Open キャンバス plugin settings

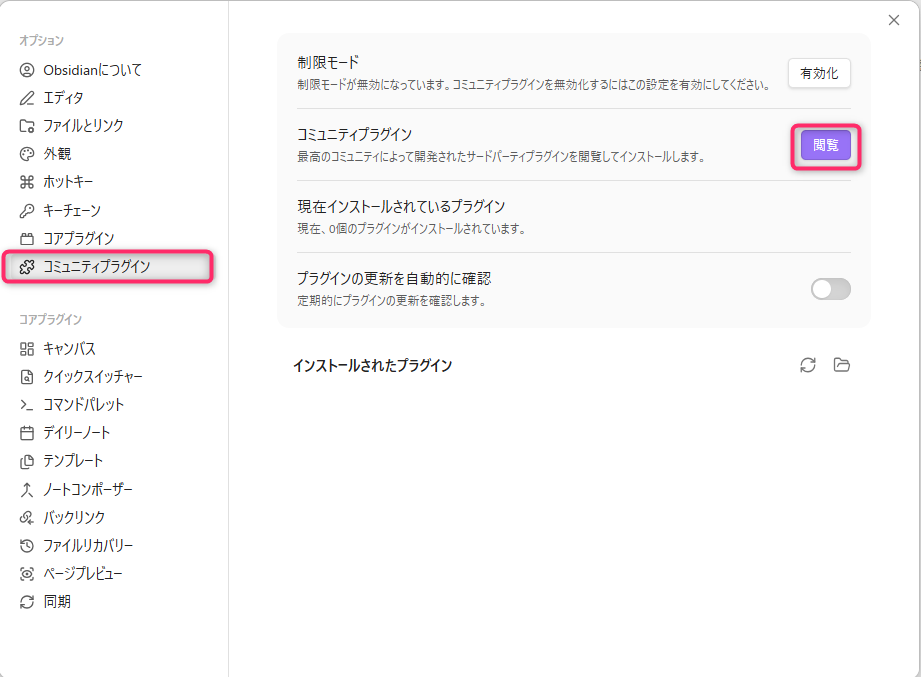69,349
